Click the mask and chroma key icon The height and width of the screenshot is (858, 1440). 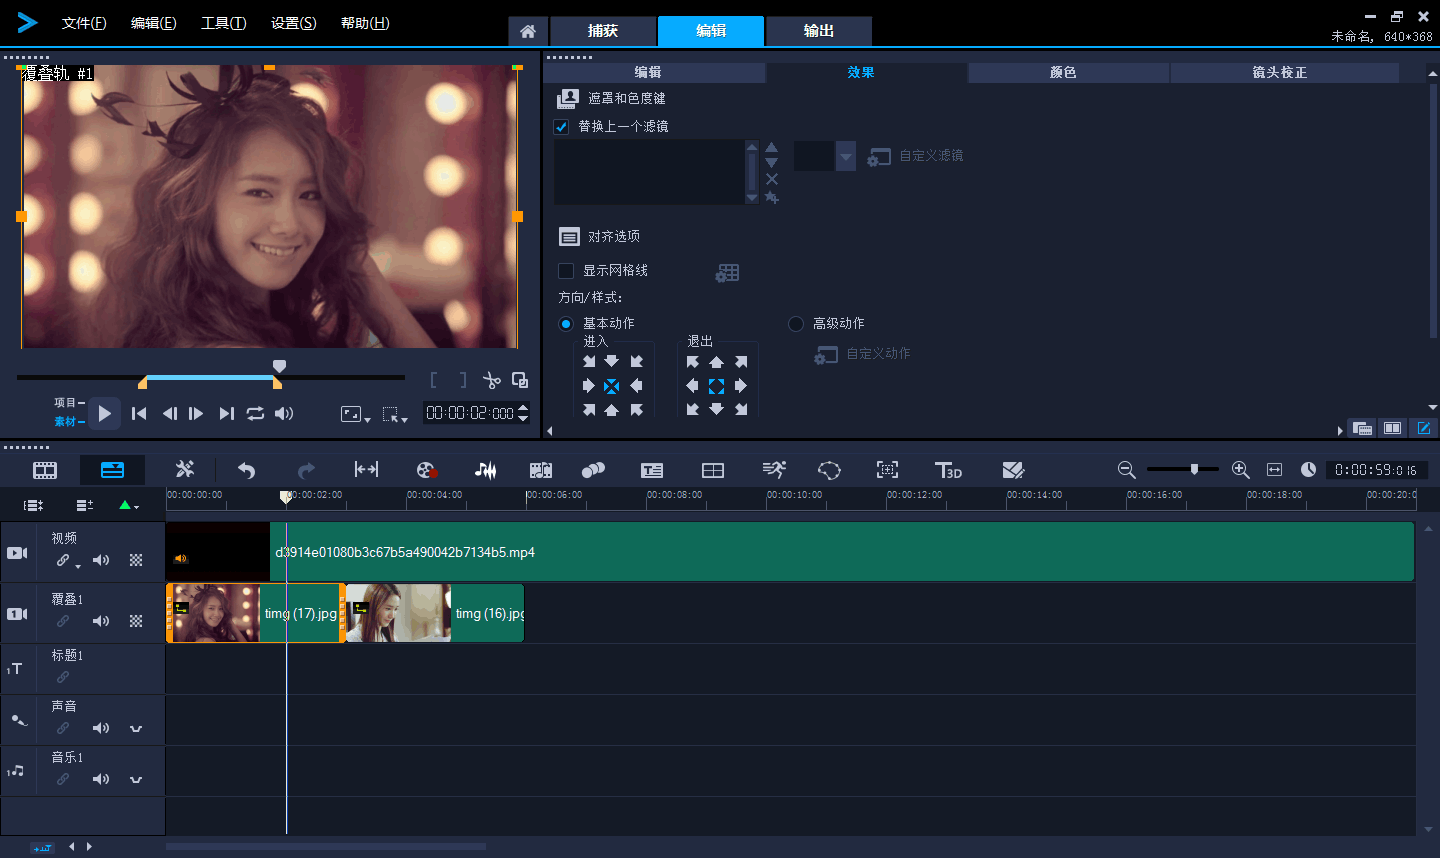(x=568, y=98)
